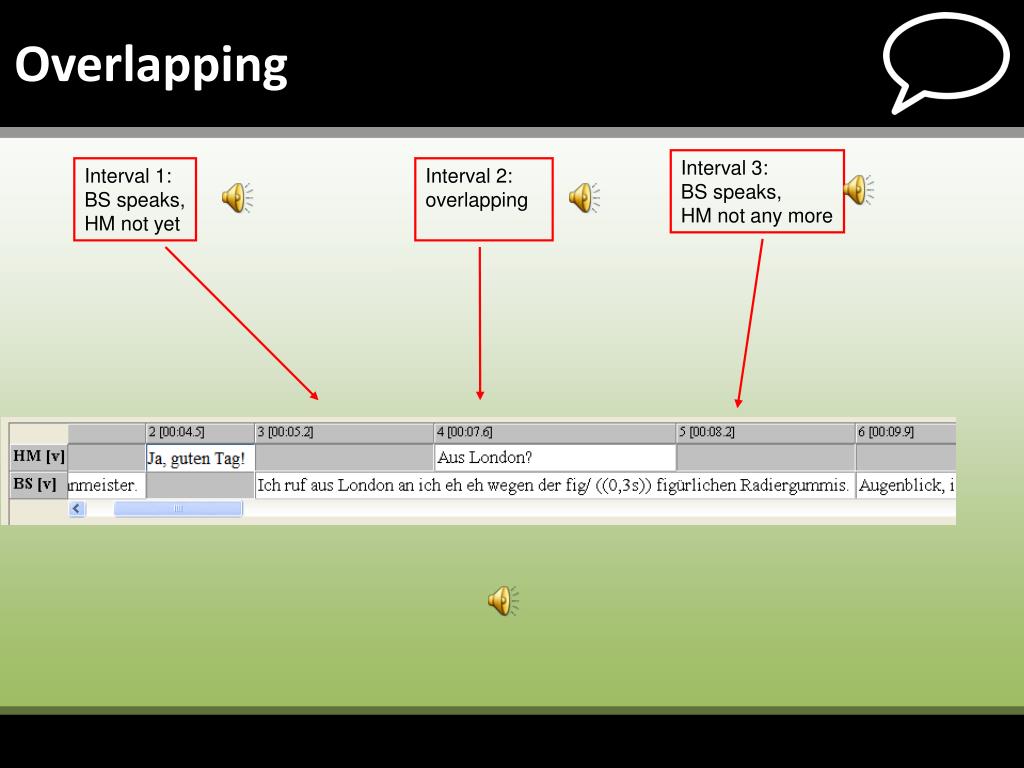Click the speech bubble icon in header
Screen dimensions: 1024x768
pos(946,63)
